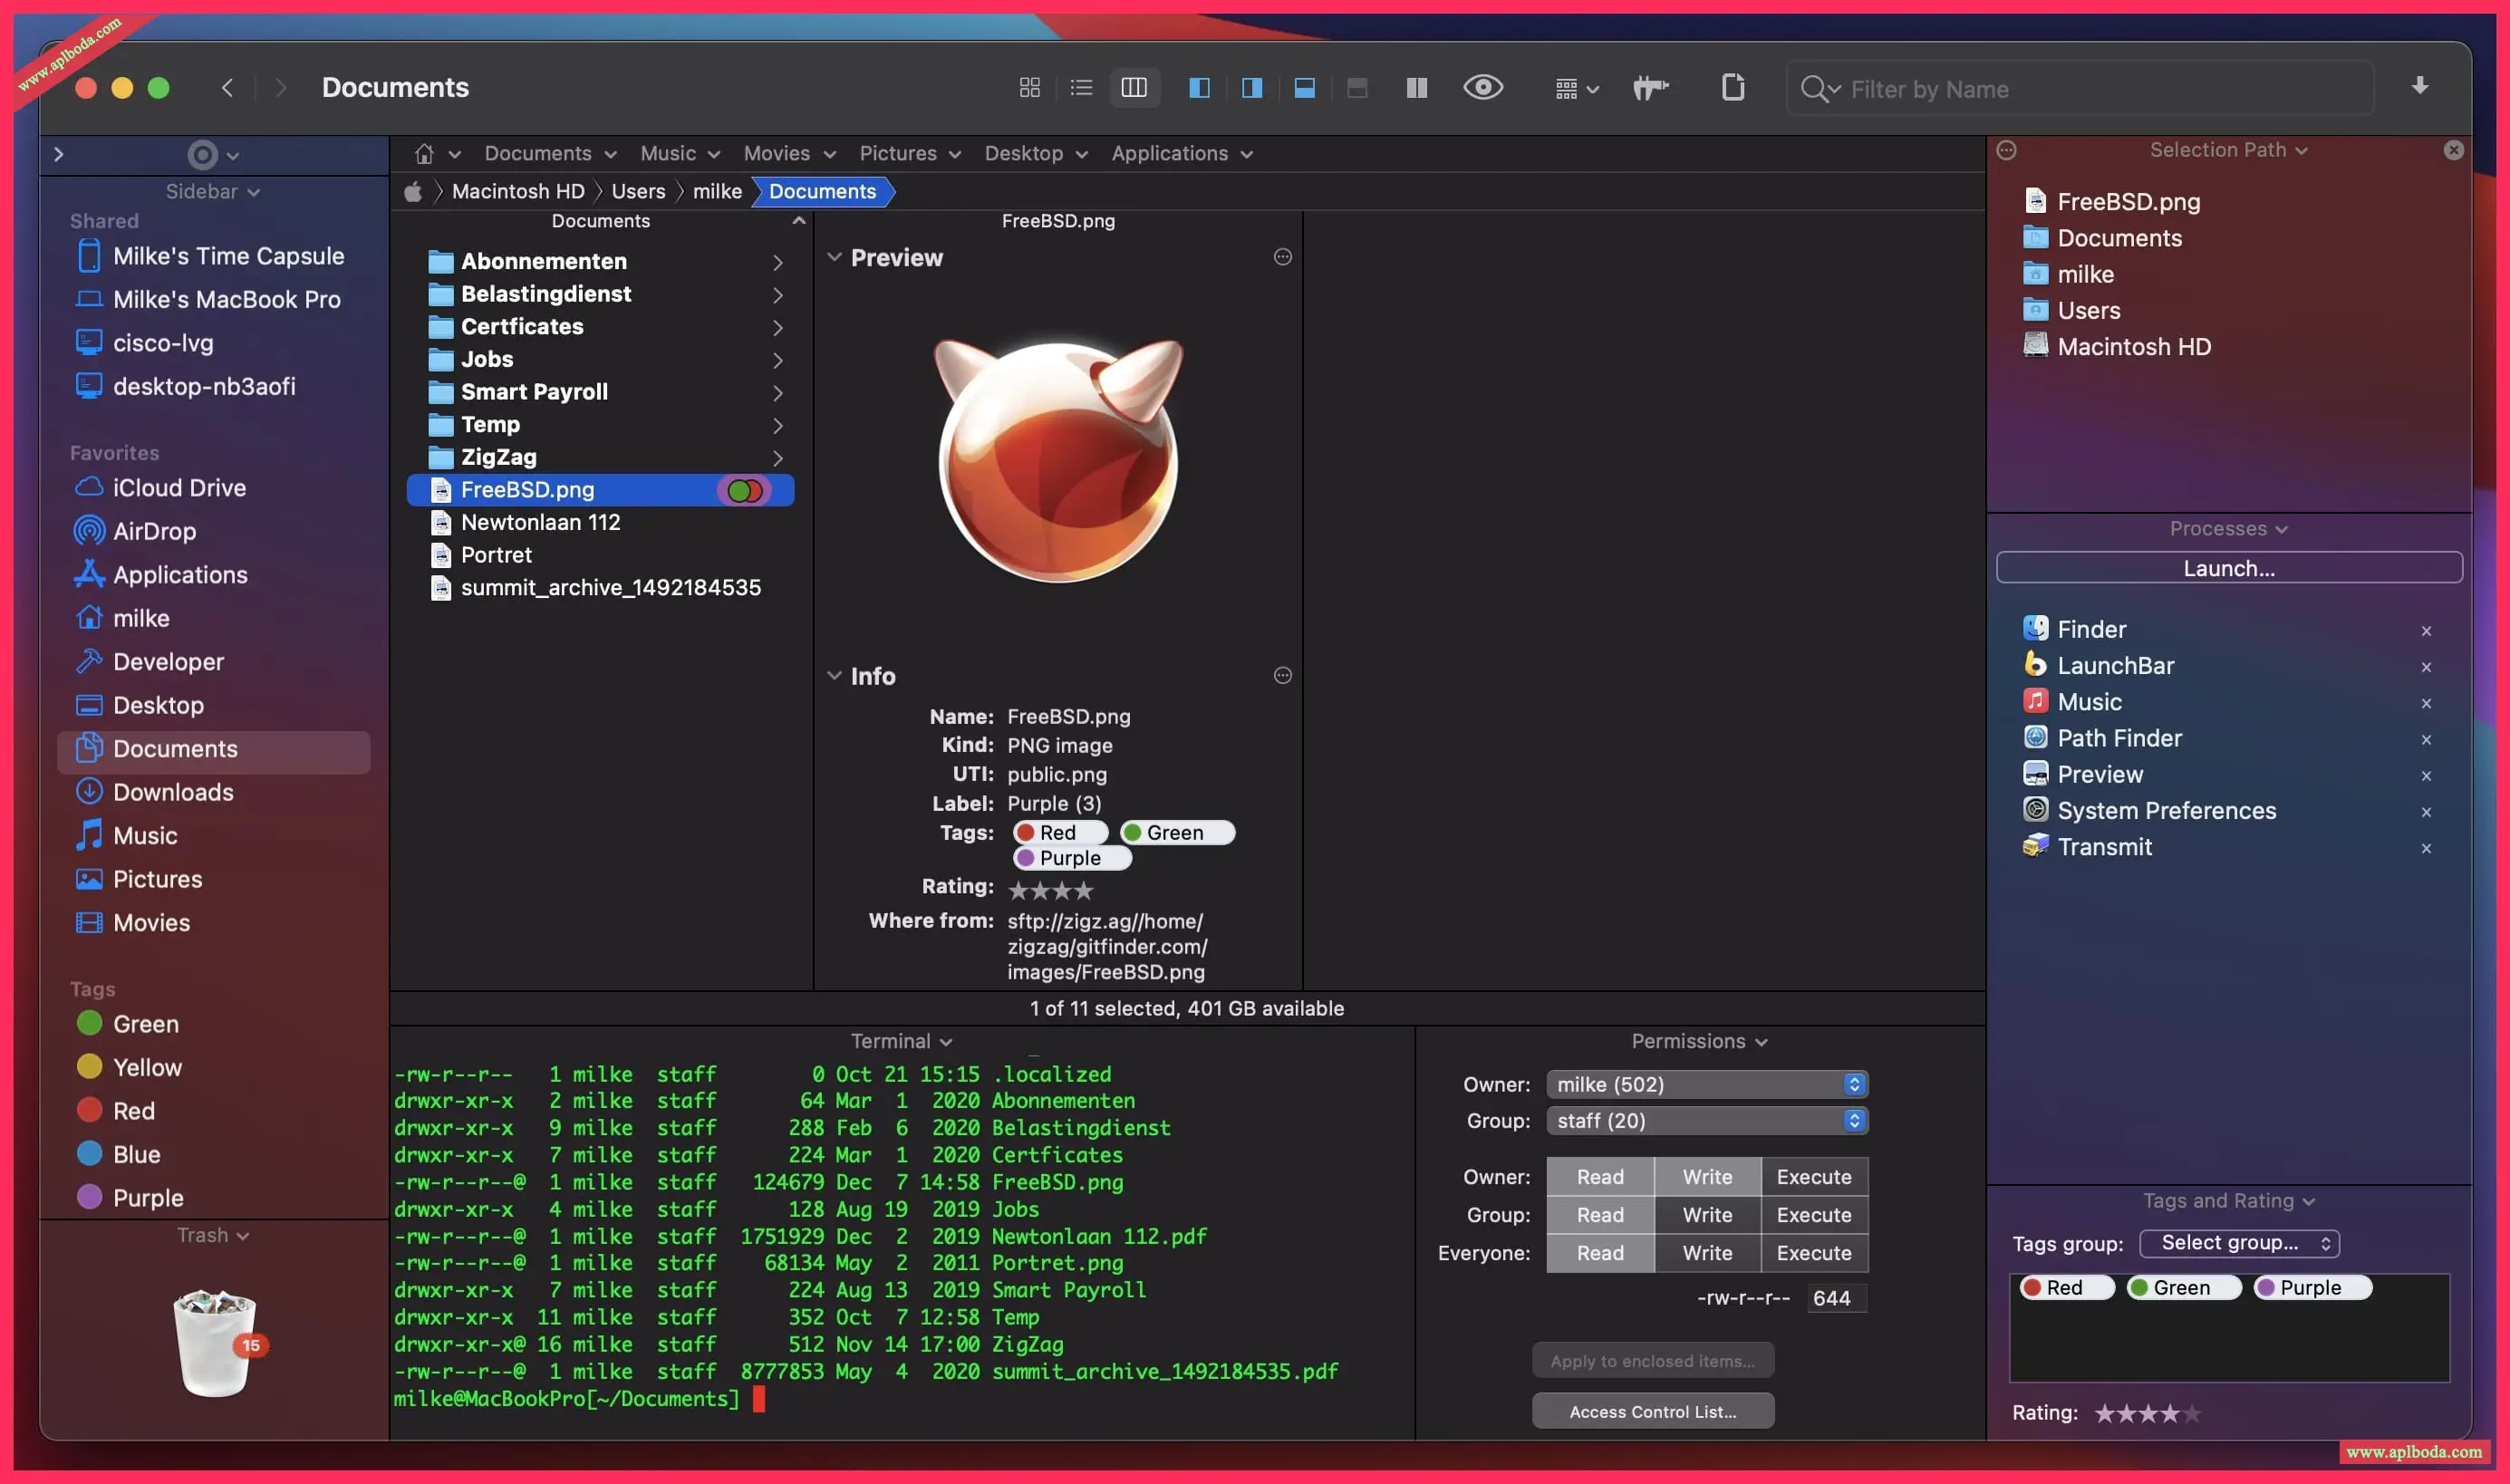Open the Owner milke (502) dropdown
2510x1484 pixels.
pos(1706,1085)
